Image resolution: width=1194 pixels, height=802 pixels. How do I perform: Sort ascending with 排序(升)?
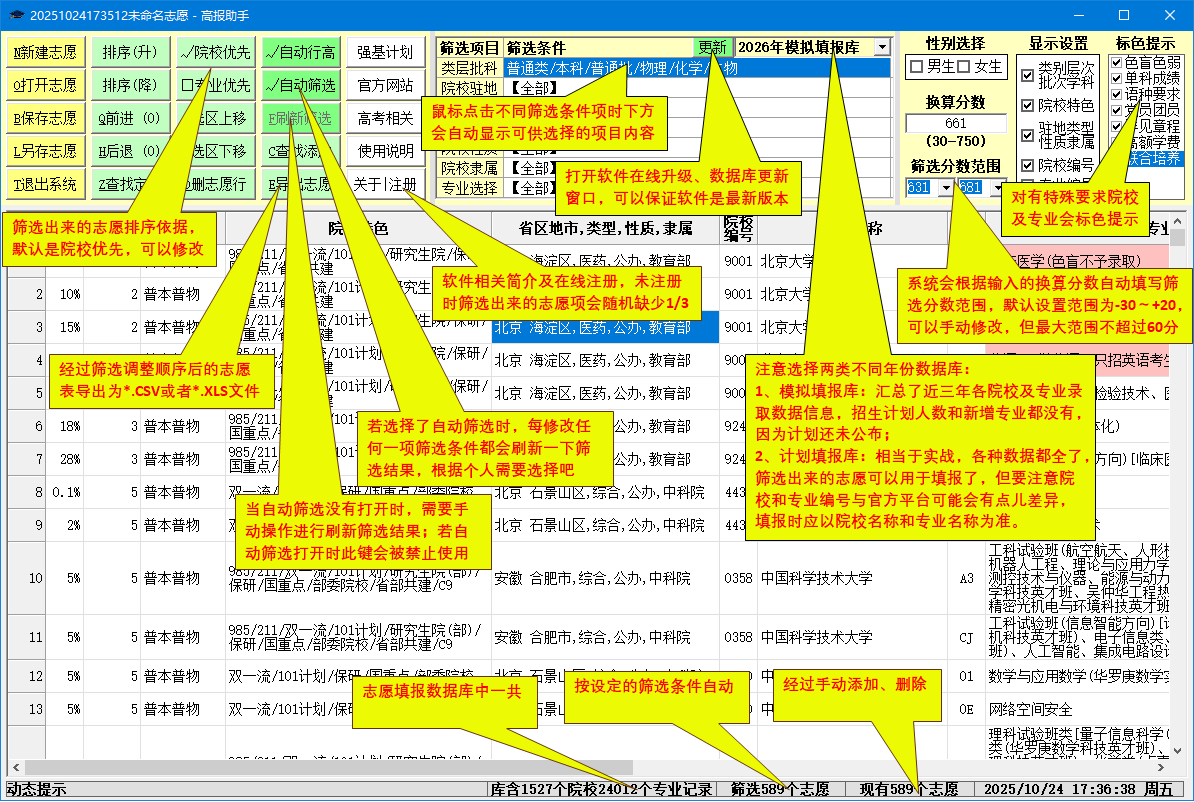tap(129, 52)
